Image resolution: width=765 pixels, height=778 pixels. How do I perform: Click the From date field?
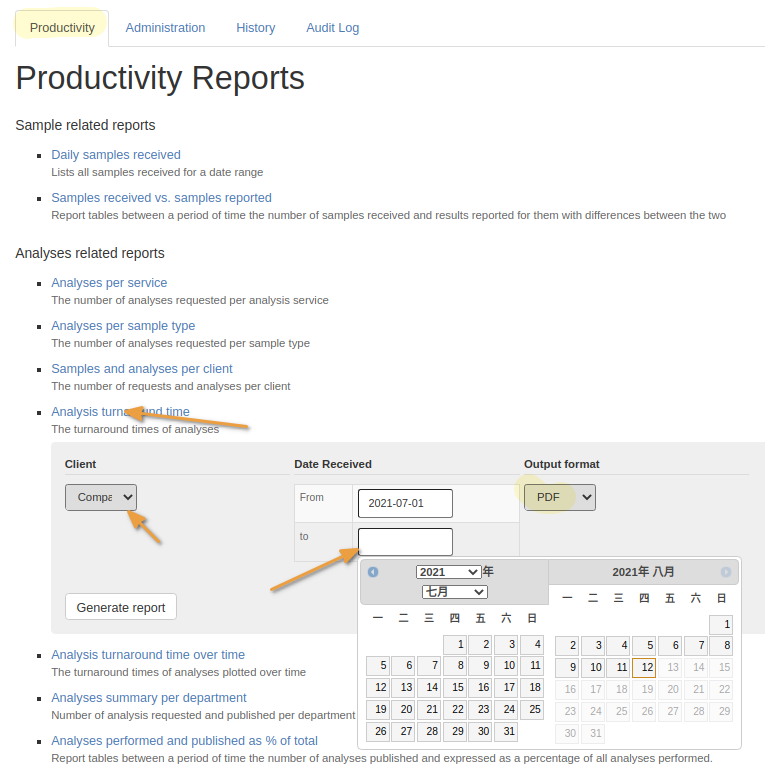tap(405, 503)
